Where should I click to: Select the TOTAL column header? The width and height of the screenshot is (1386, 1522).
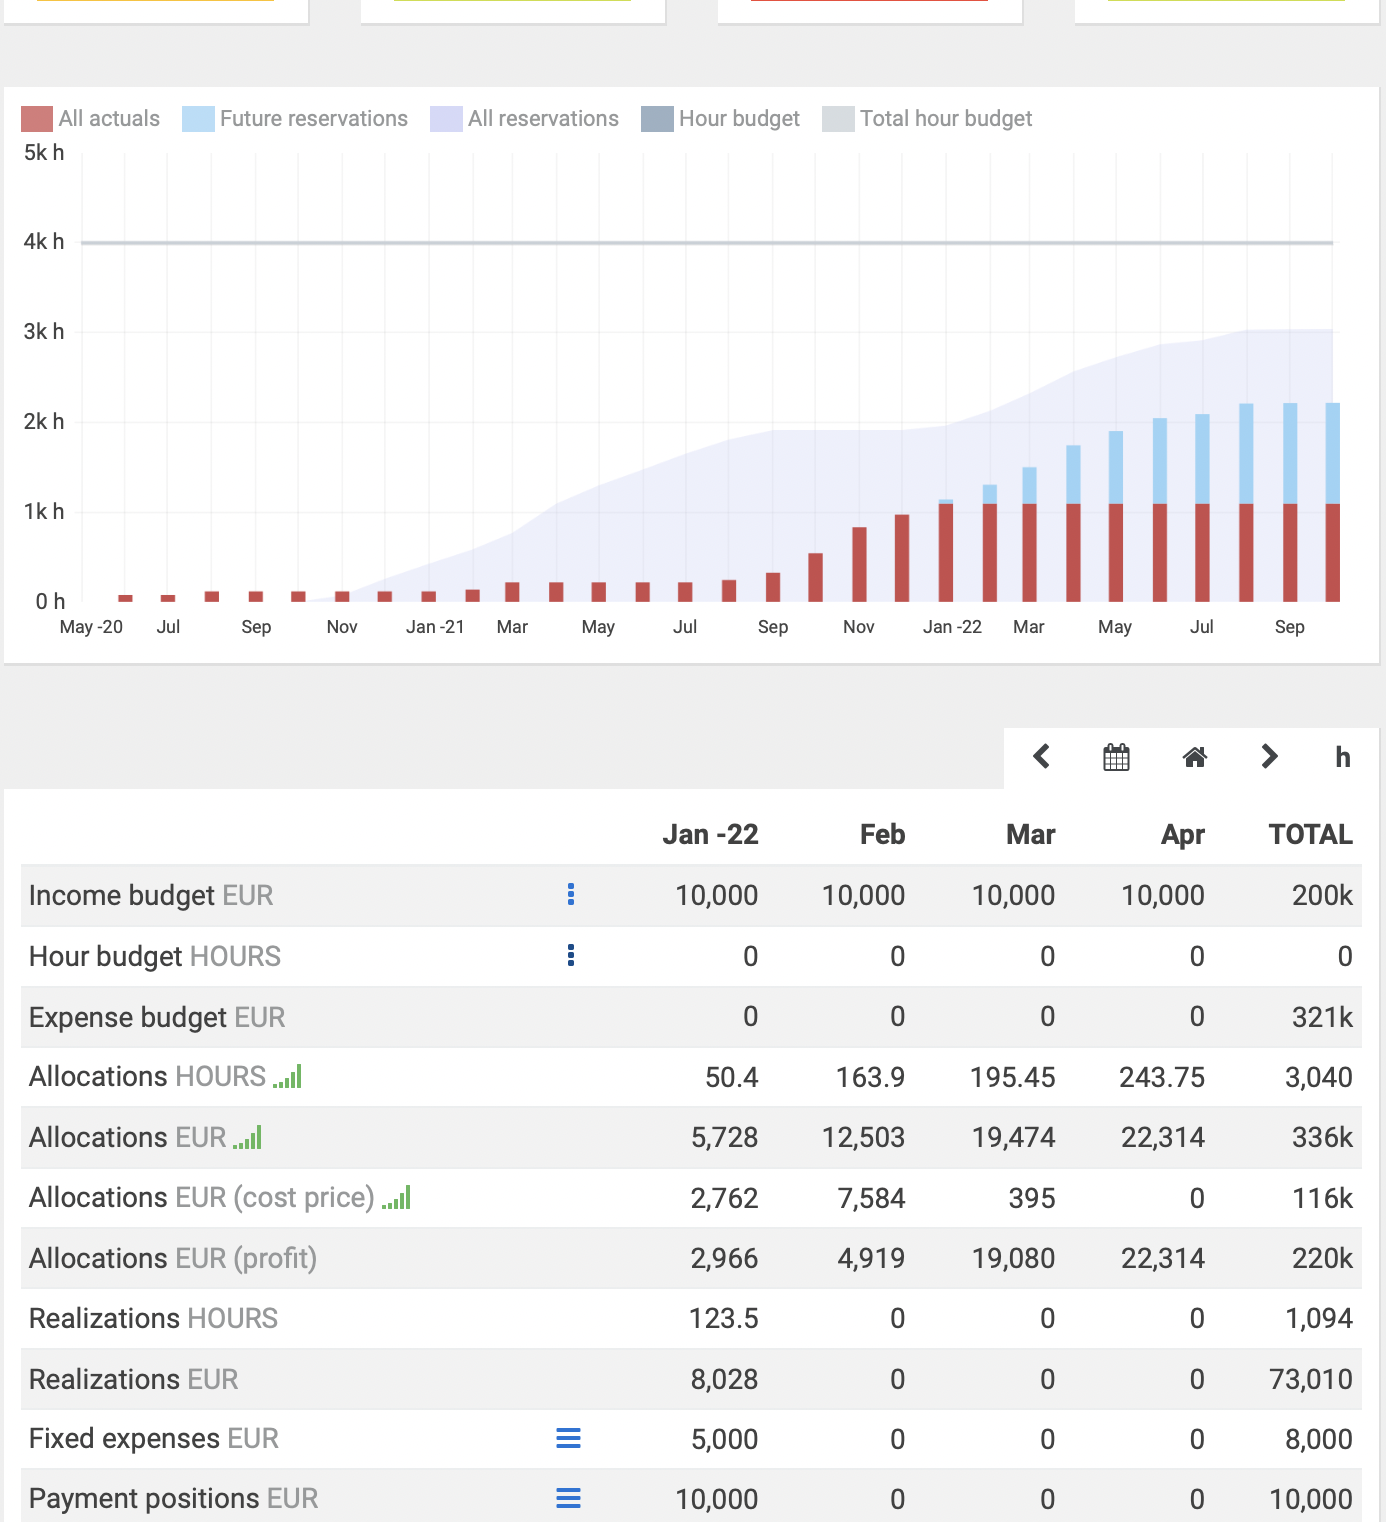[1310, 834]
